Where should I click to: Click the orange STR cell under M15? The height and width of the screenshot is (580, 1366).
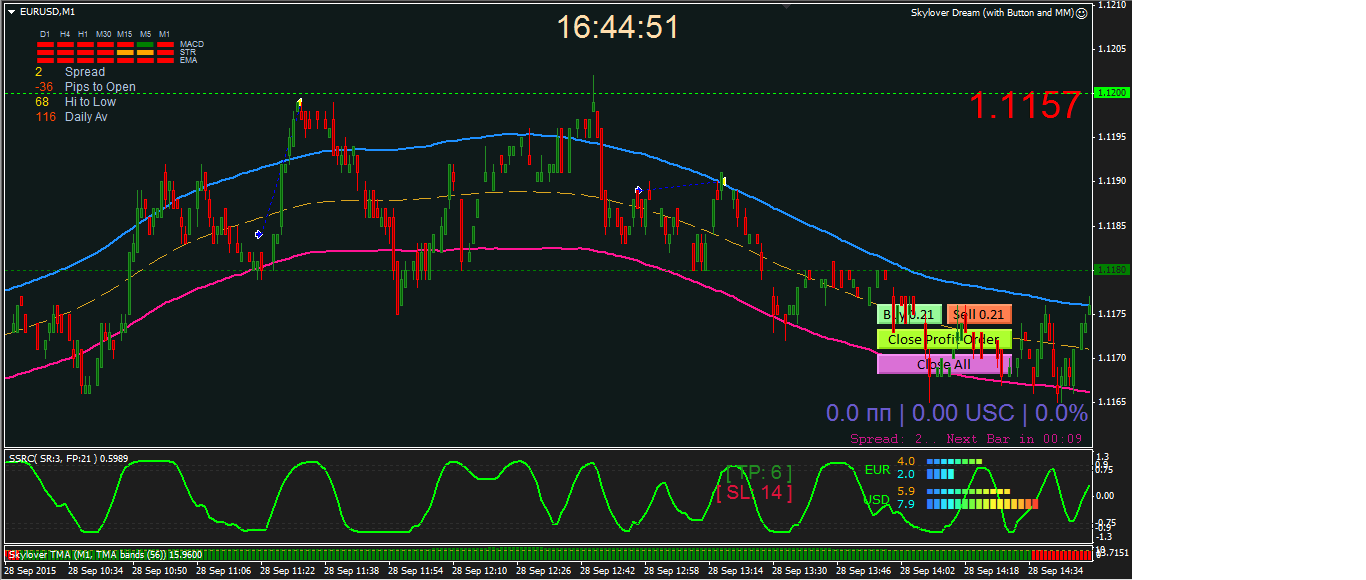[x=125, y=52]
